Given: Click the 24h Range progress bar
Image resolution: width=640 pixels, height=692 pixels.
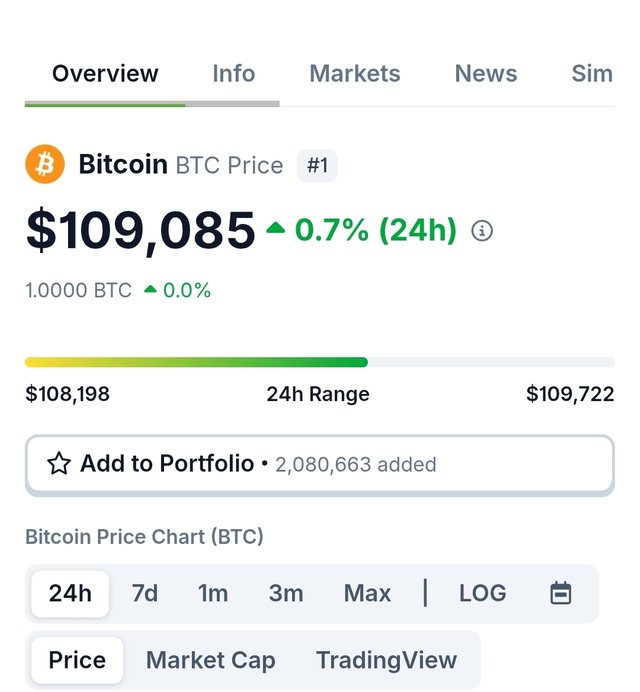Looking at the screenshot, I should coord(320,362).
